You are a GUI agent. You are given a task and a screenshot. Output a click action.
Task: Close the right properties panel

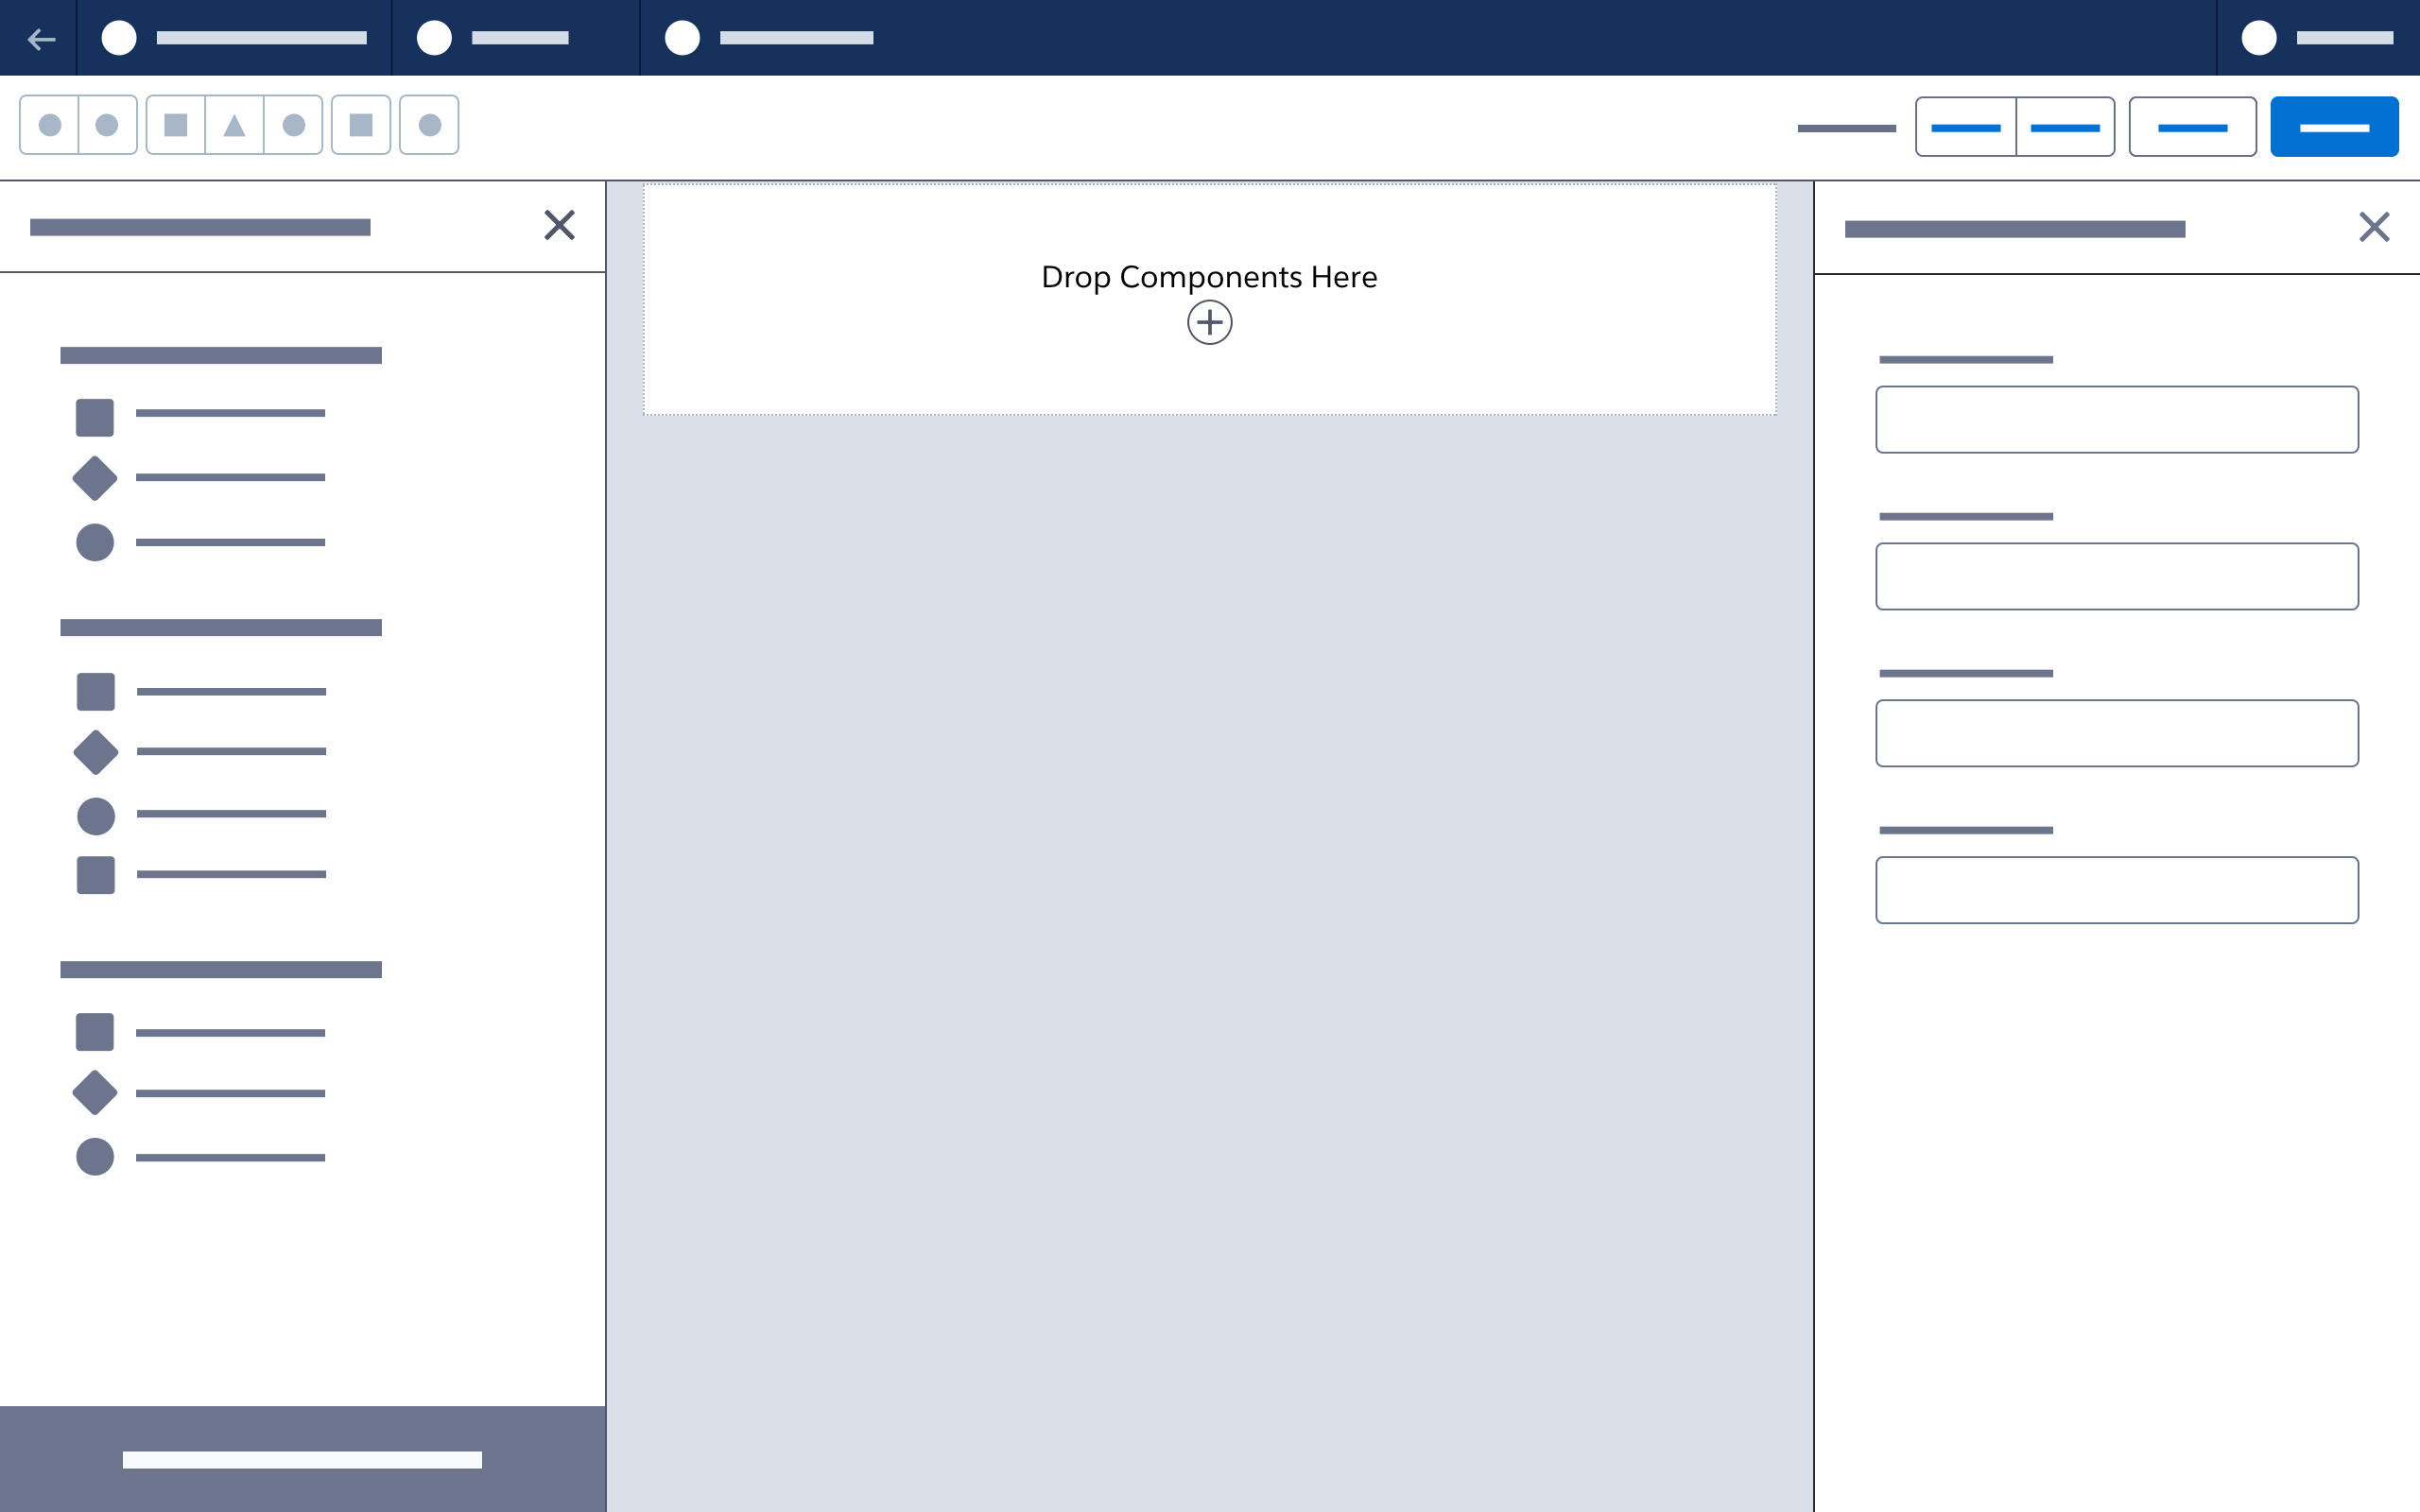pos(2375,227)
